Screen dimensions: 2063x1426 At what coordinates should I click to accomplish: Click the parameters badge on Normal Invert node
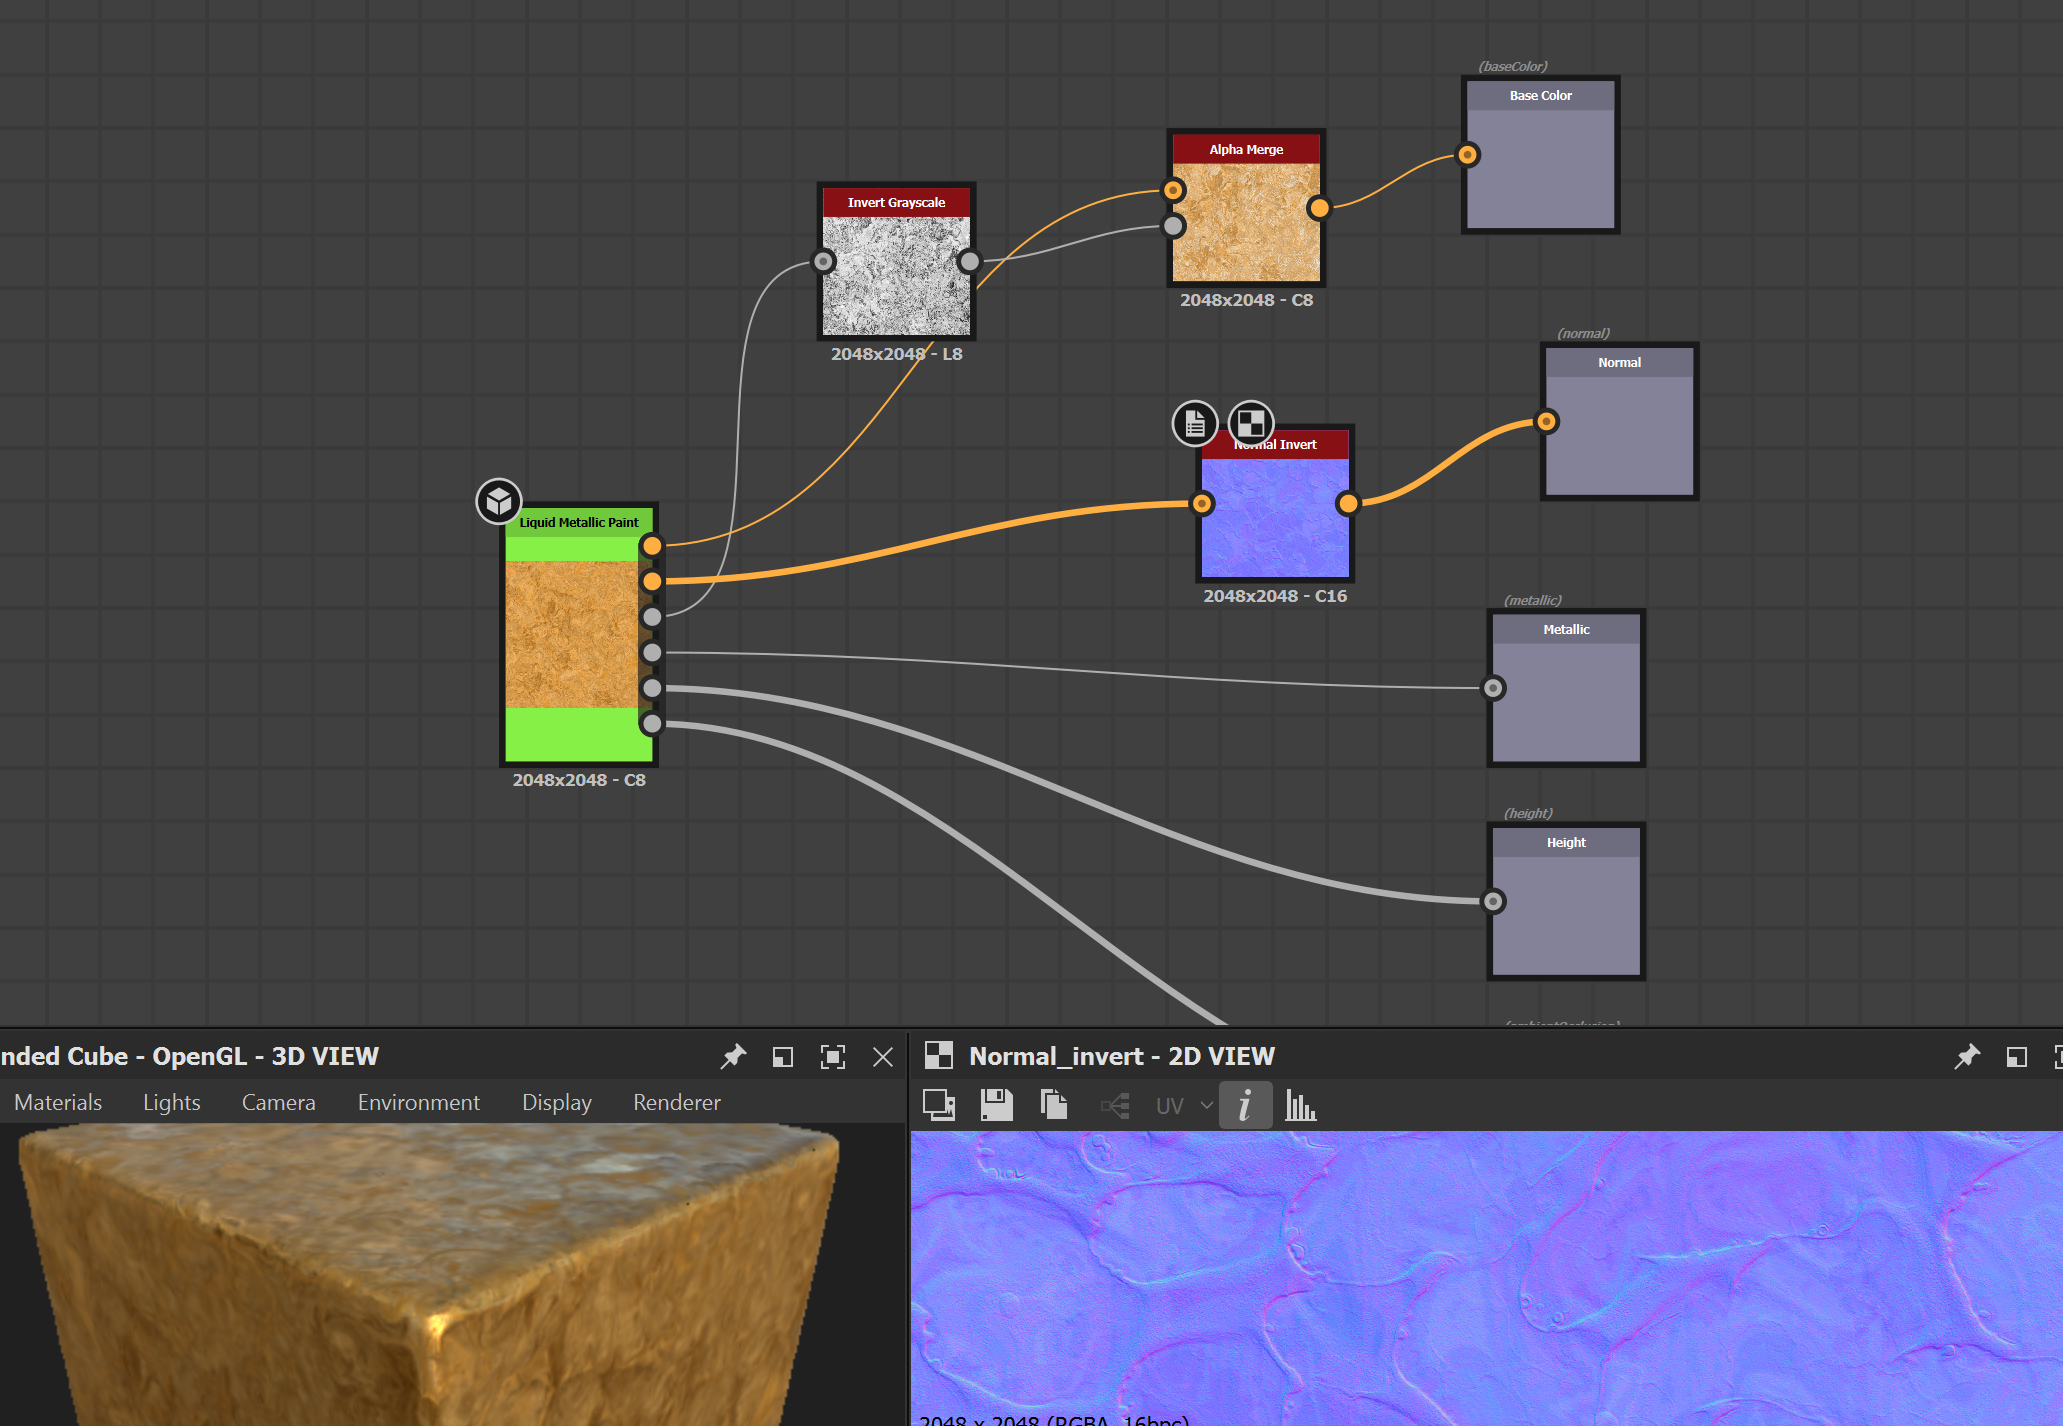pyautogui.click(x=1194, y=424)
